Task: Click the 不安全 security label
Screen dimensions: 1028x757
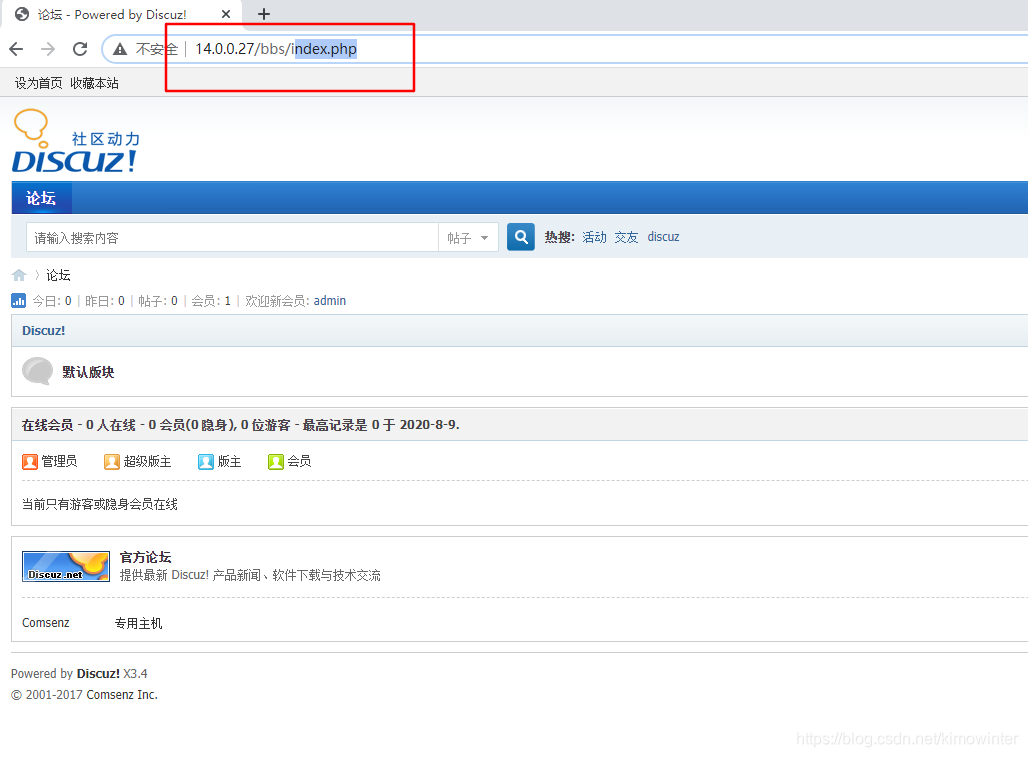Action: (157, 49)
